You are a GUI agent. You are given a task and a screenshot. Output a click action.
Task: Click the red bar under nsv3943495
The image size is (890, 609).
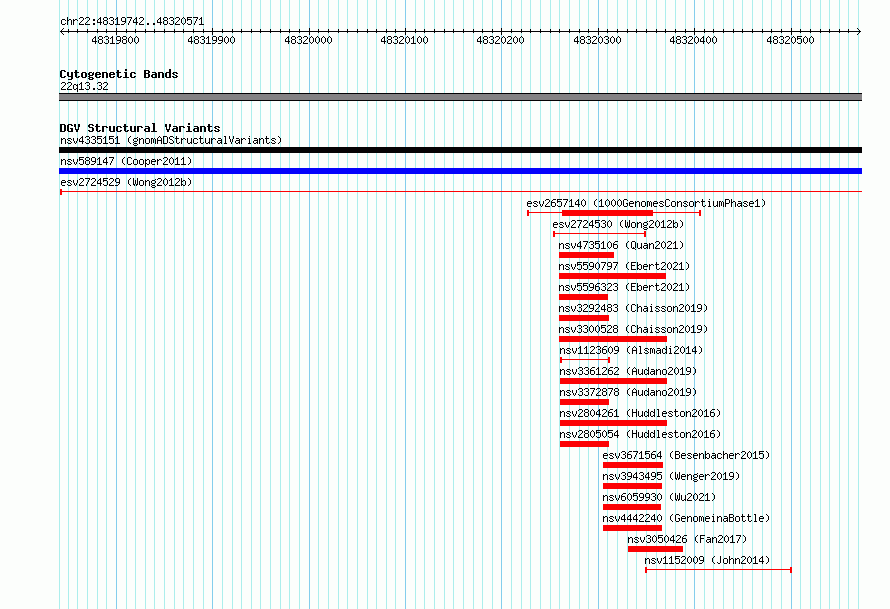point(632,486)
